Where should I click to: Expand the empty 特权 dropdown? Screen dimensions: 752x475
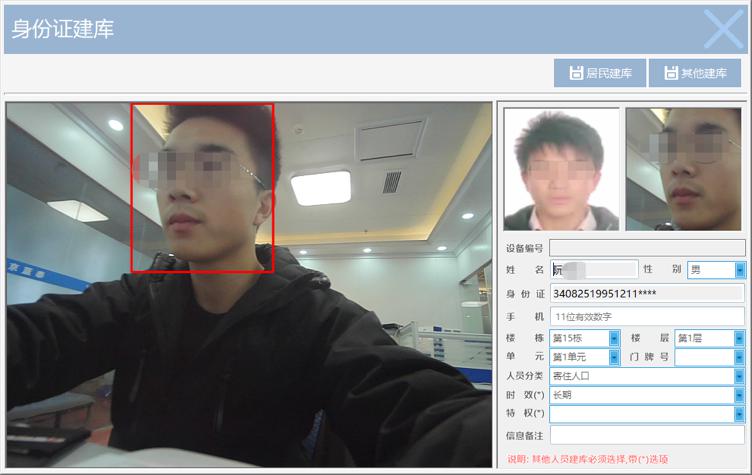[740, 414]
